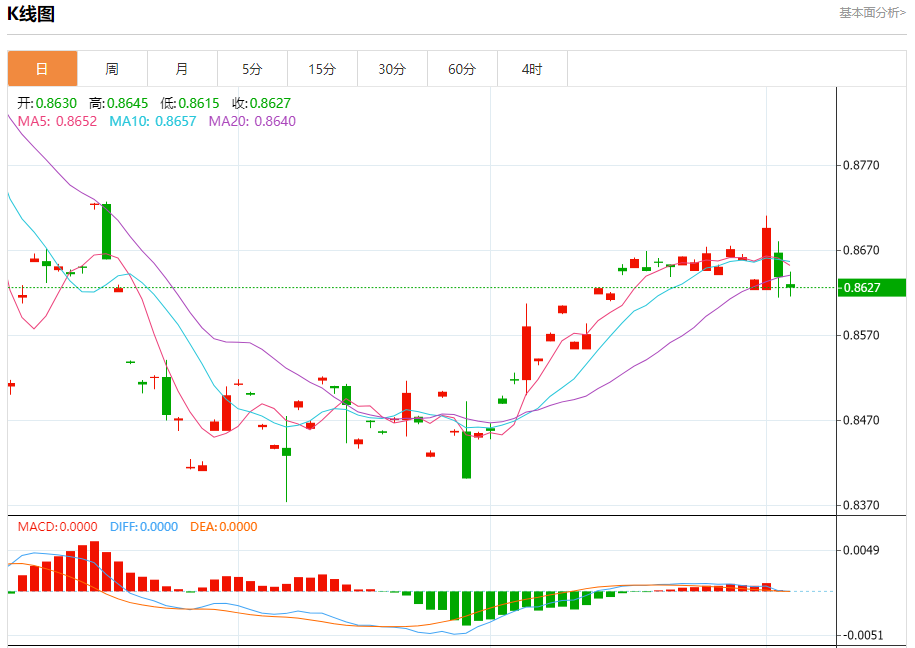Image resolution: width=915 pixels, height=648 pixels.
Task: Click the lowest large green candlestick near 0.8400
Action: point(466,455)
